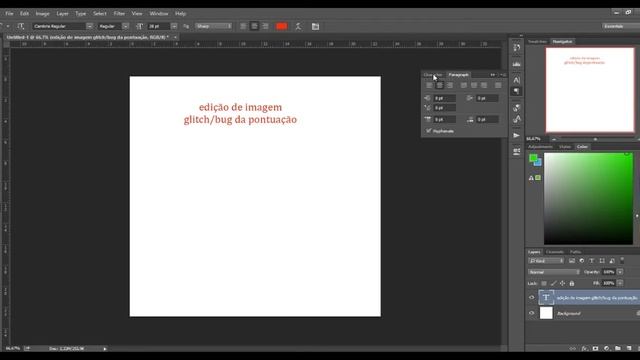Switch to Character tab
640x360 pixels.
coord(433,75)
